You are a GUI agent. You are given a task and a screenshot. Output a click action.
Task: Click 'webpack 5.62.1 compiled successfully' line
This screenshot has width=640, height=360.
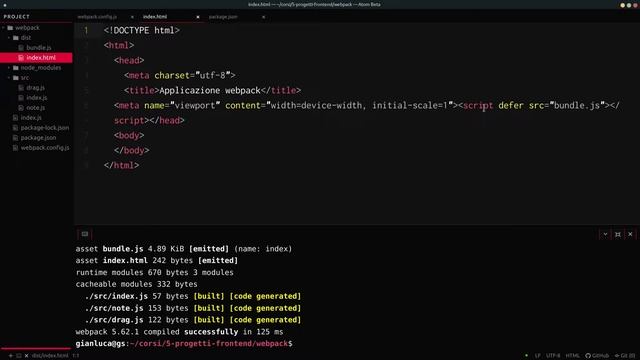[x=179, y=332]
